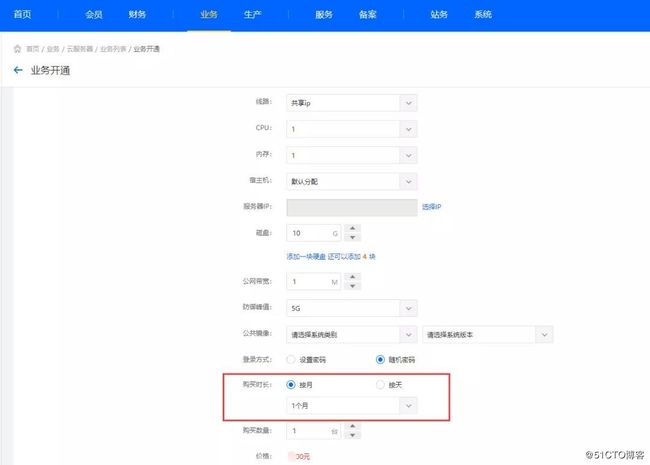Image resolution: width=650 pixels, height=465 pixels.
Task: Open the 会员 top navigation item
Action: (94, 15)
